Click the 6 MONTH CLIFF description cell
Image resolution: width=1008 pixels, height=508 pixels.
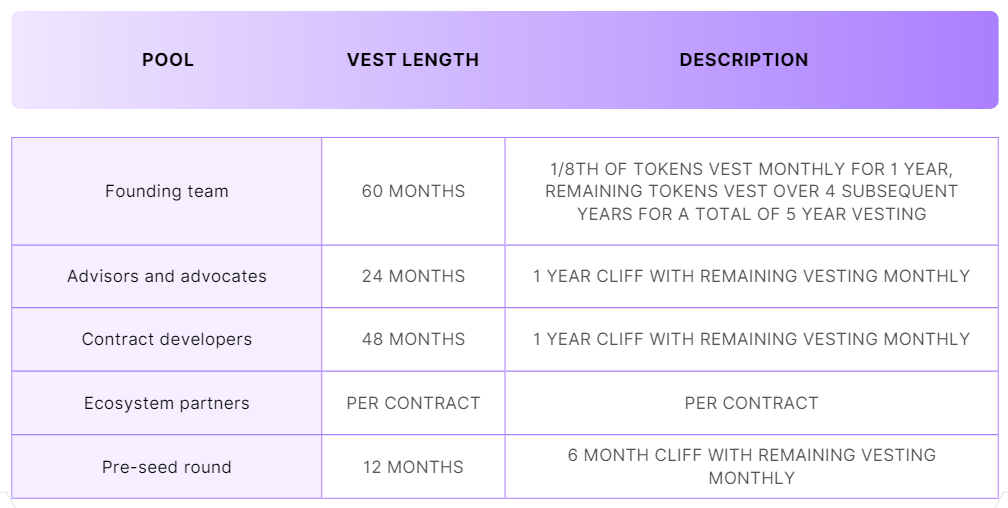(x=751, y=466)
